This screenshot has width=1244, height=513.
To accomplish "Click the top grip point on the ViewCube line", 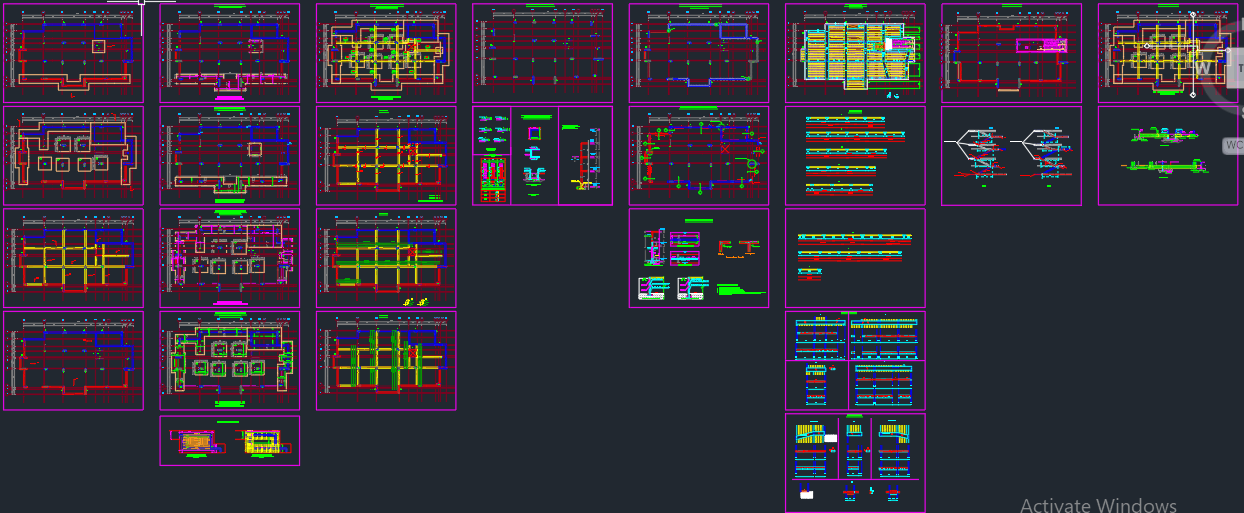I will point(1192,14).
